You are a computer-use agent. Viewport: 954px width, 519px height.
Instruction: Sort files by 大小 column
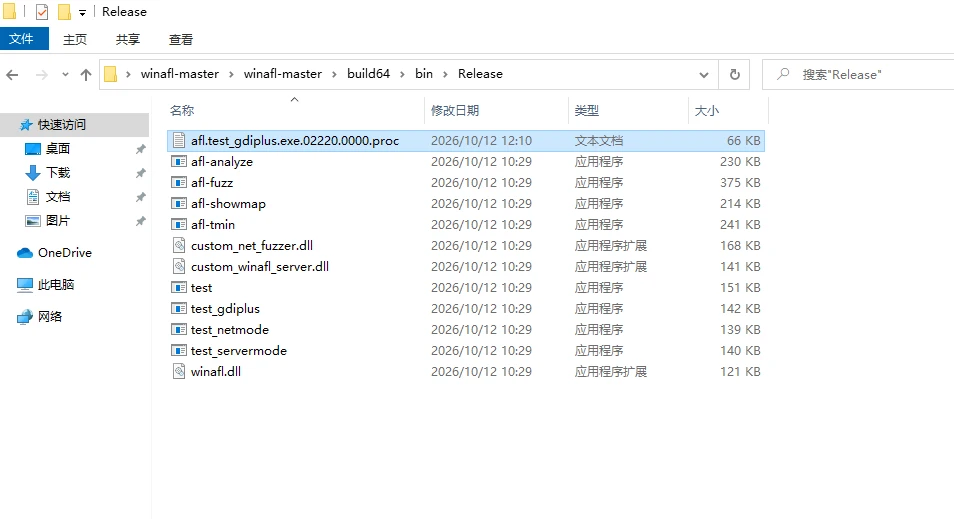(728, 110)
